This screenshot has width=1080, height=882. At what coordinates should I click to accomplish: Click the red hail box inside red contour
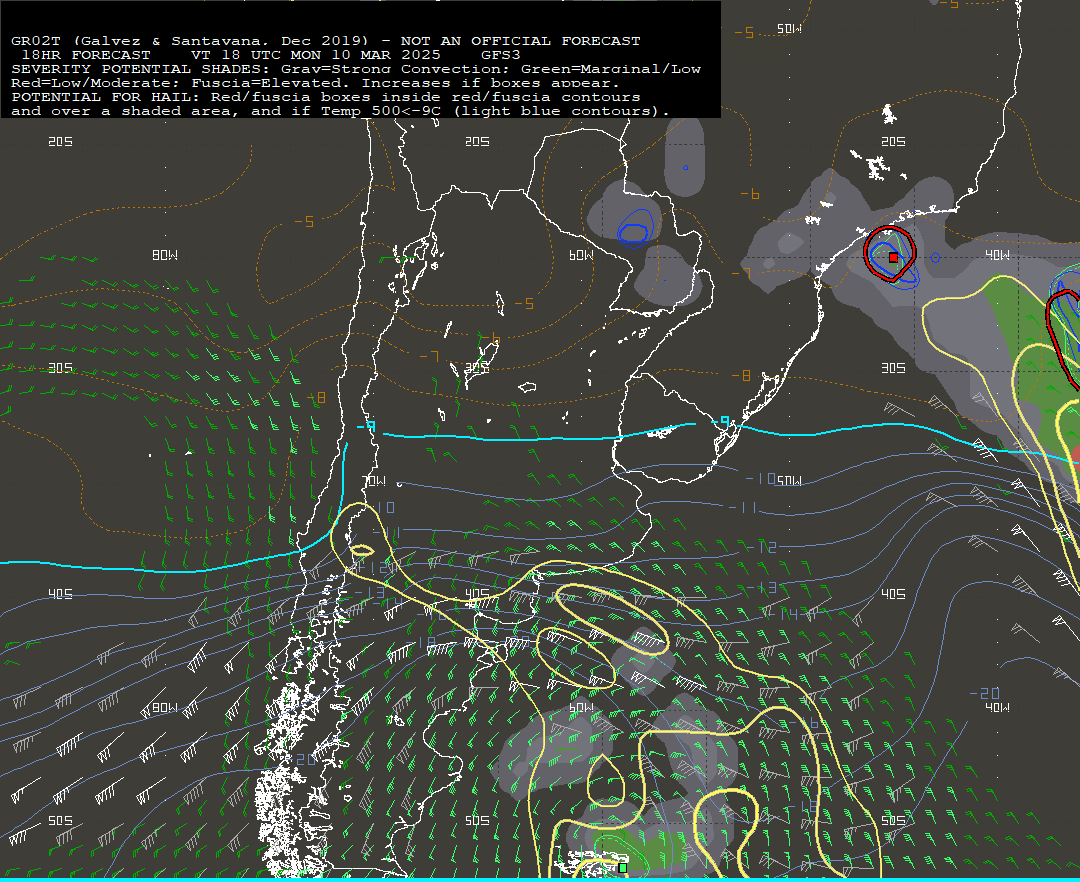(x=893, y=258)
